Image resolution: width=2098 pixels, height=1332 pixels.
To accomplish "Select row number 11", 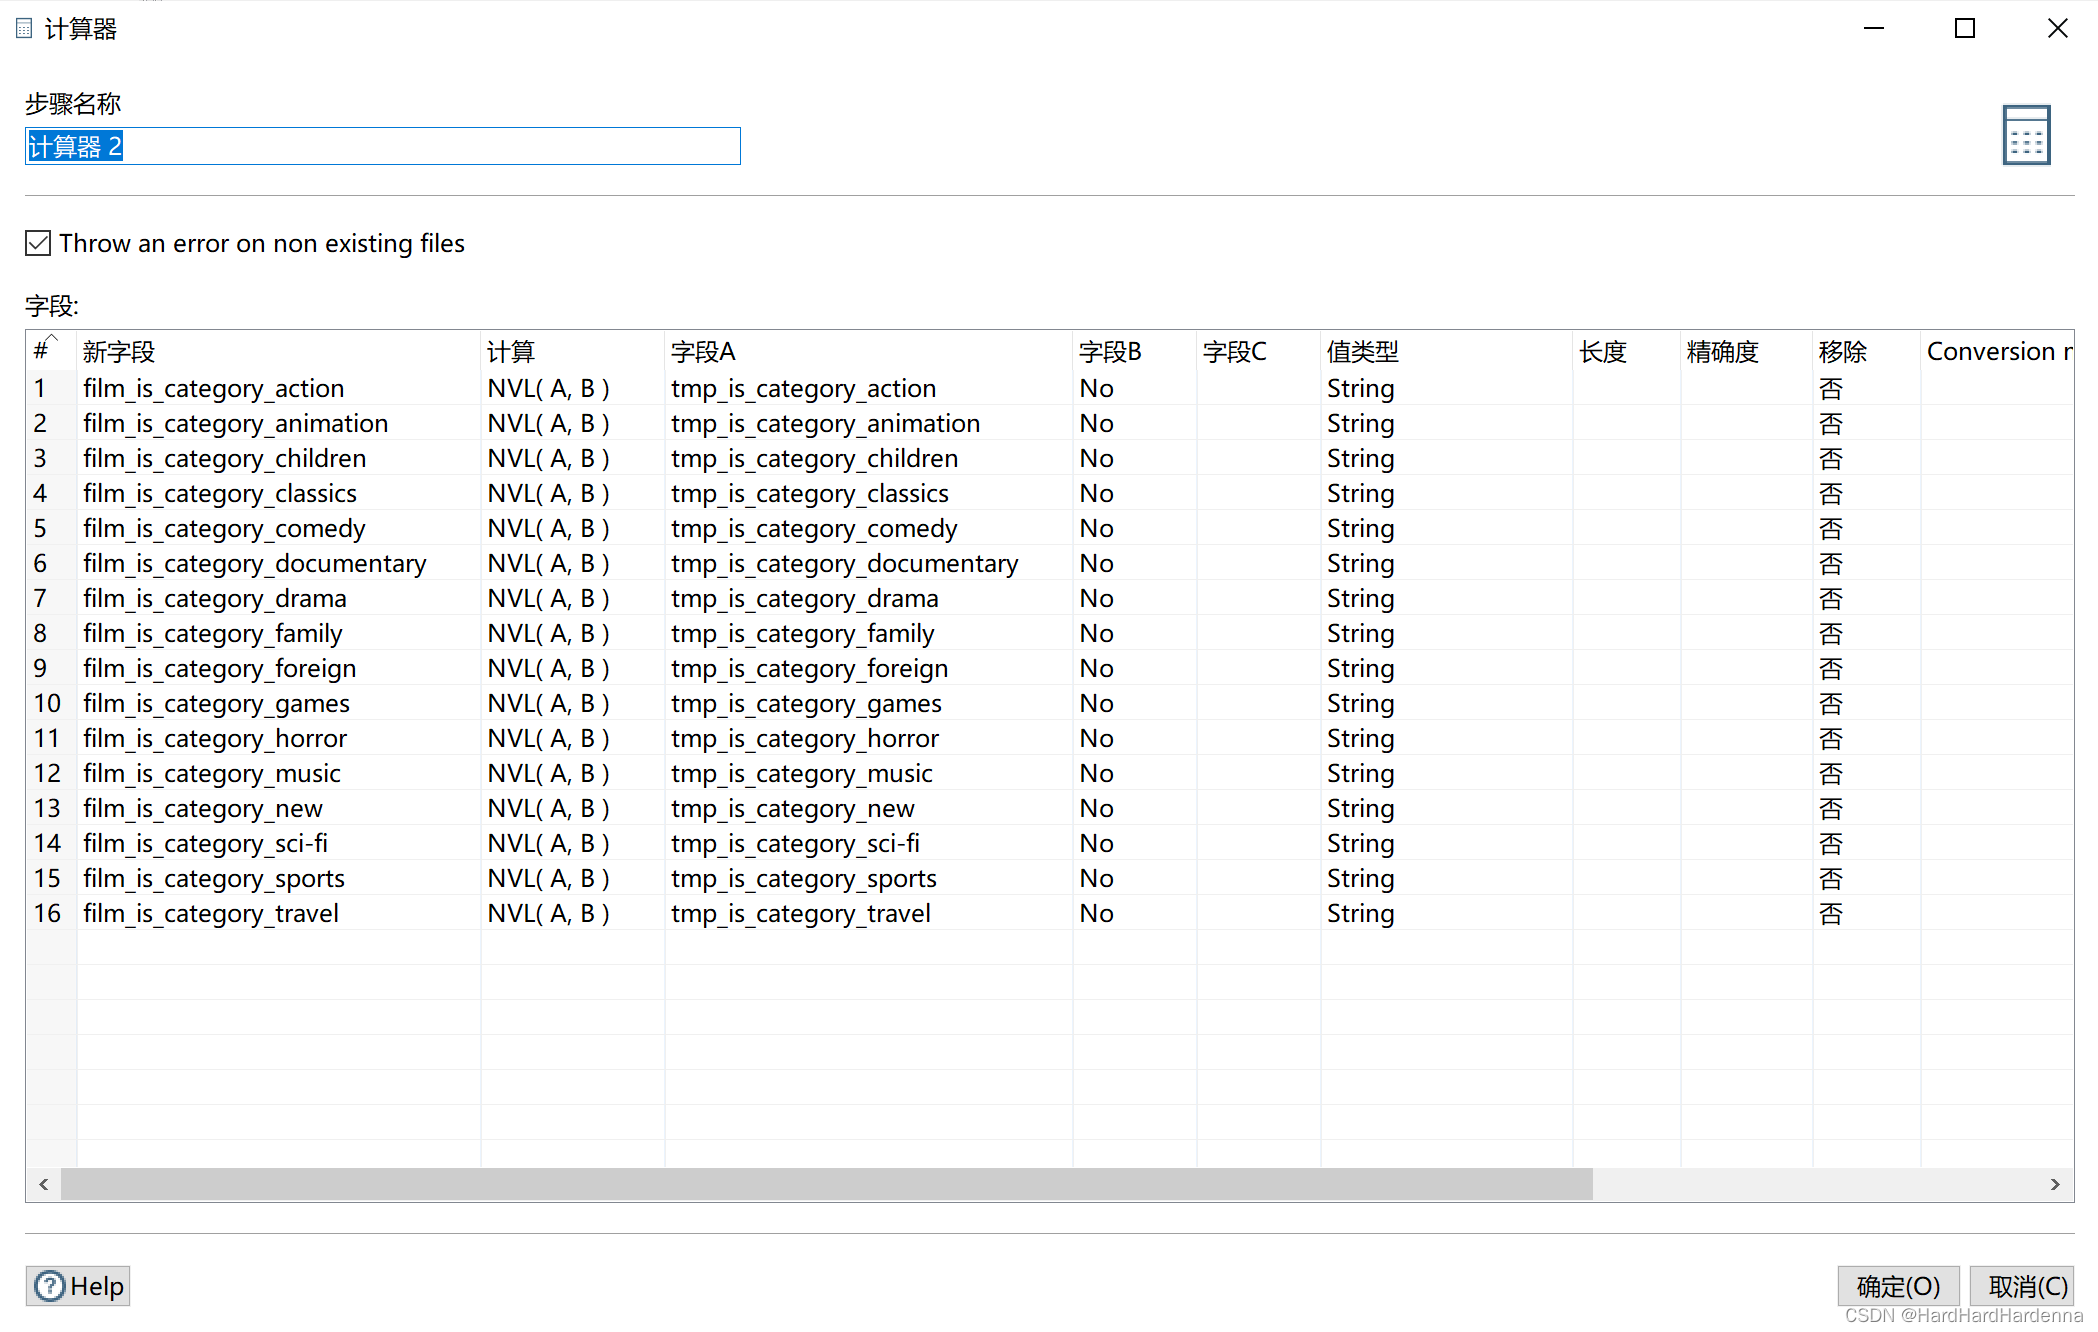I will [51, 738].
